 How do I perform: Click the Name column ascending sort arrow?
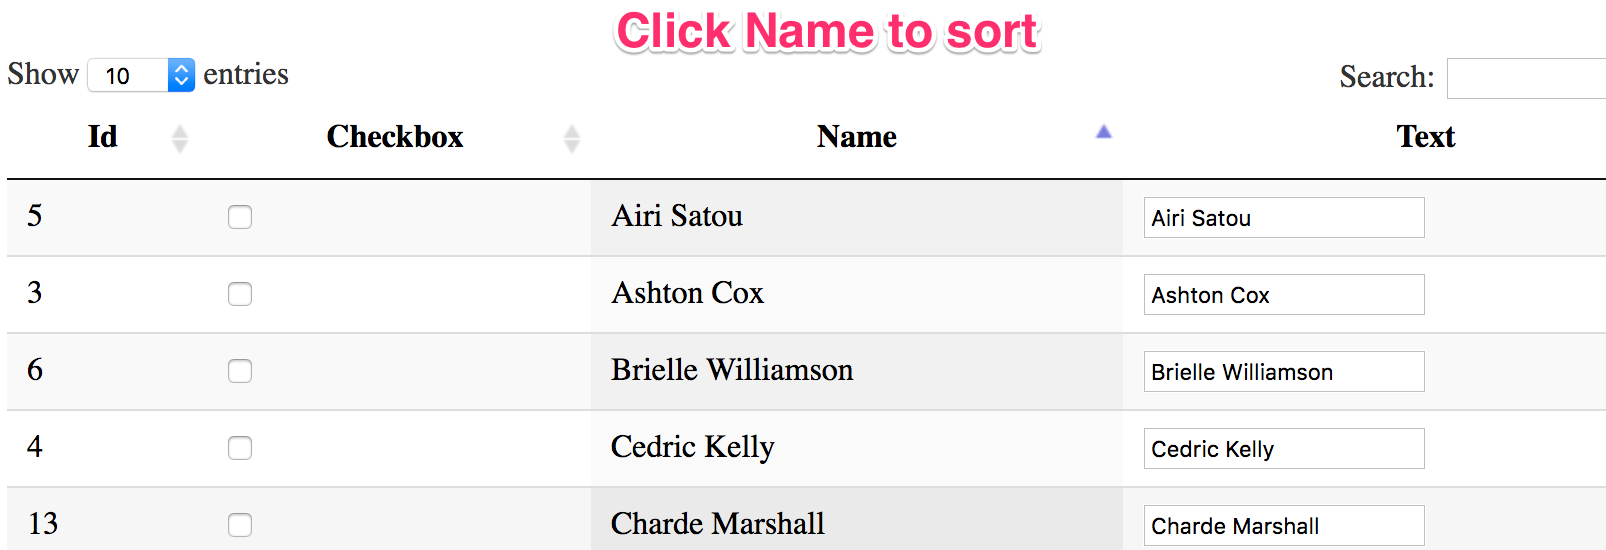point(1103,132)
